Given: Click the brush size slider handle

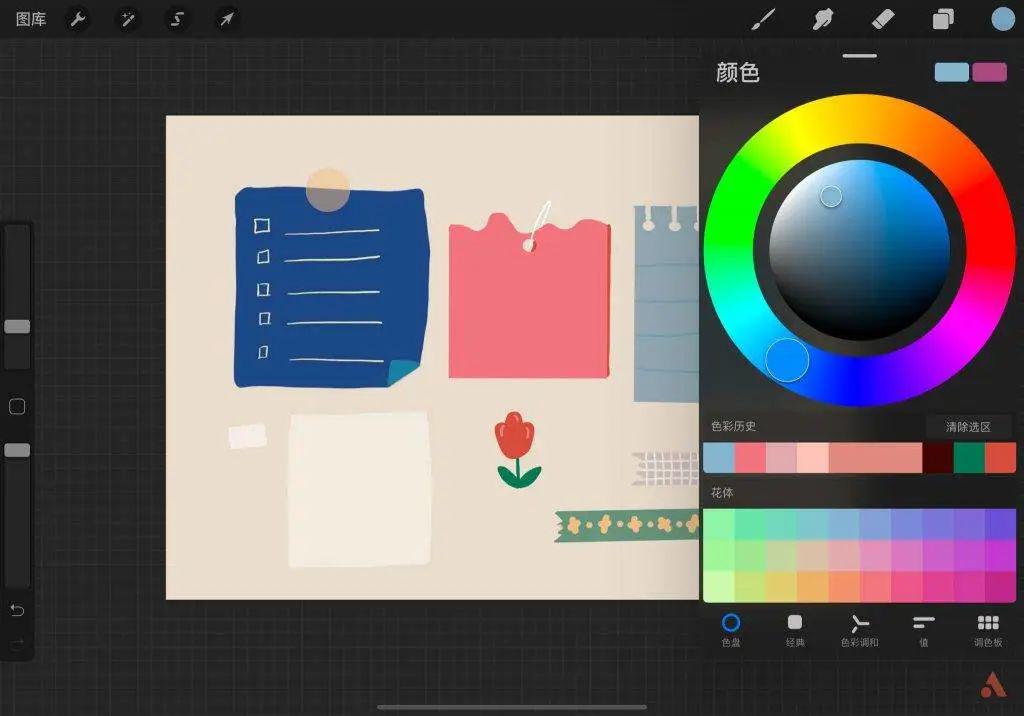Looking at the screenshot, I should click(x=17, y=327).
